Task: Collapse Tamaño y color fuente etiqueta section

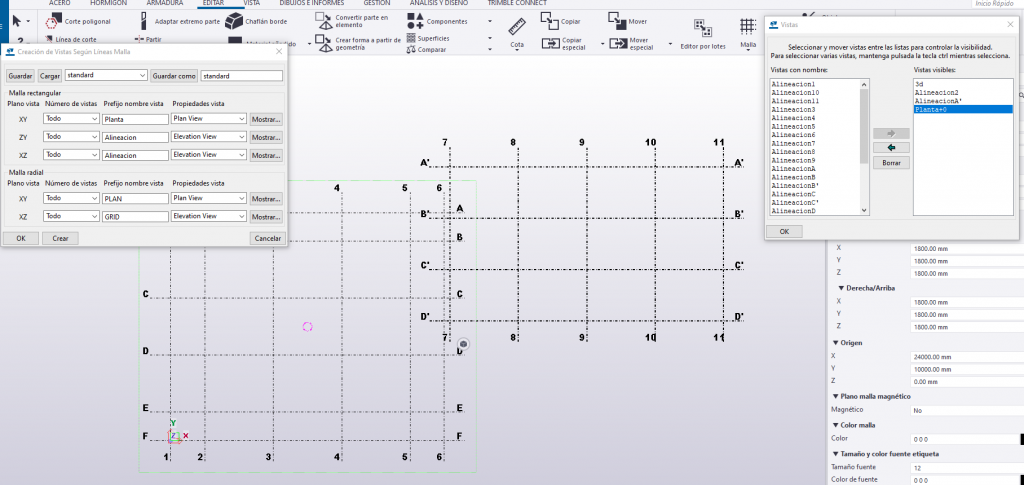Action: [835, 454]
